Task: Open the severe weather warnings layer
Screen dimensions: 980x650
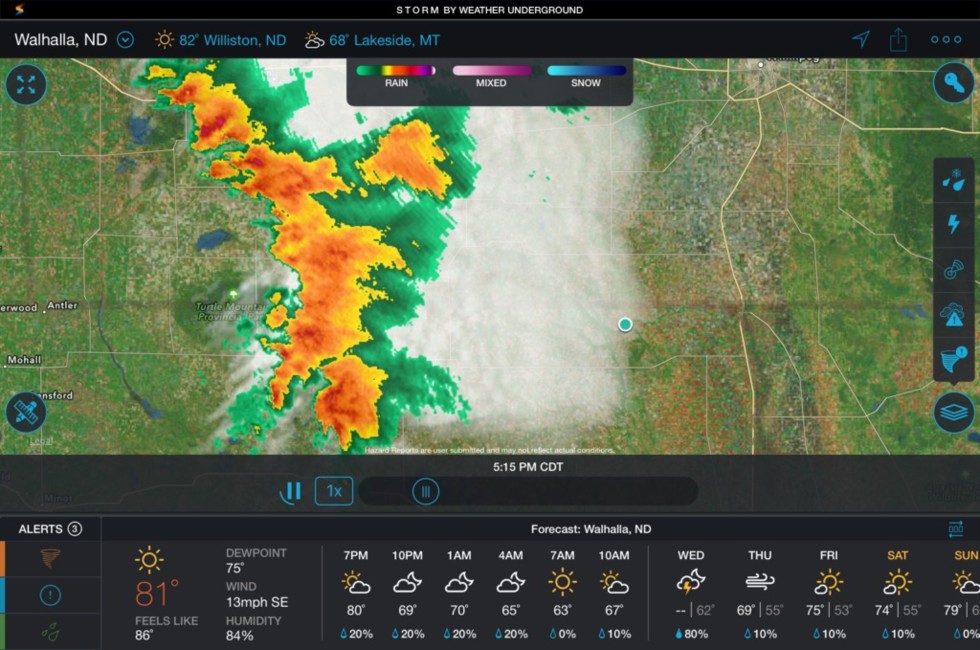Action: click(x=954, y=315)
